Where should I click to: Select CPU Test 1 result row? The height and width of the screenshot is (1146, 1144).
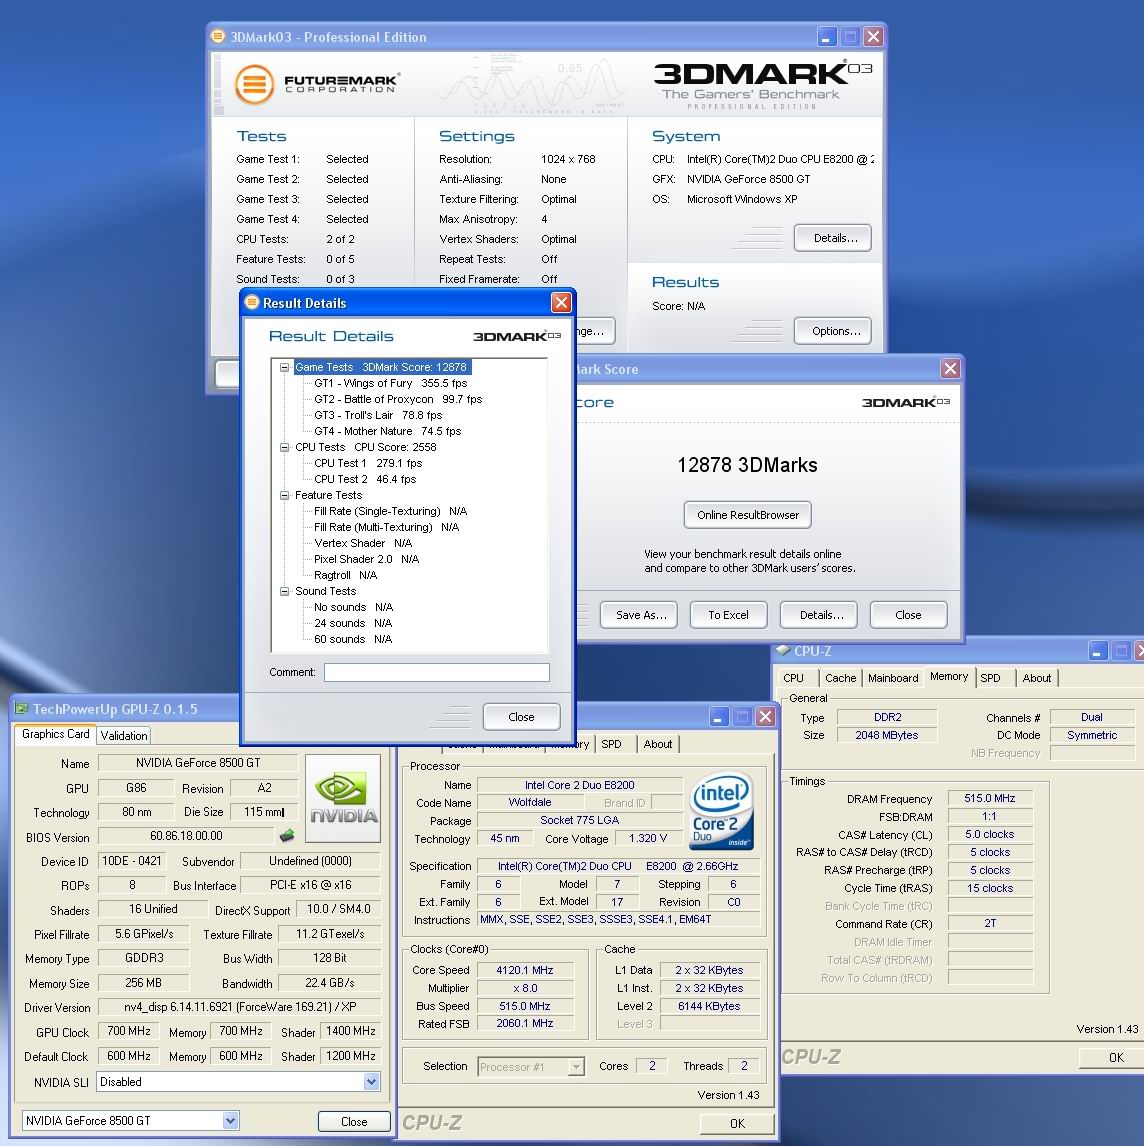pyautogui.click(x=368, y=463)
